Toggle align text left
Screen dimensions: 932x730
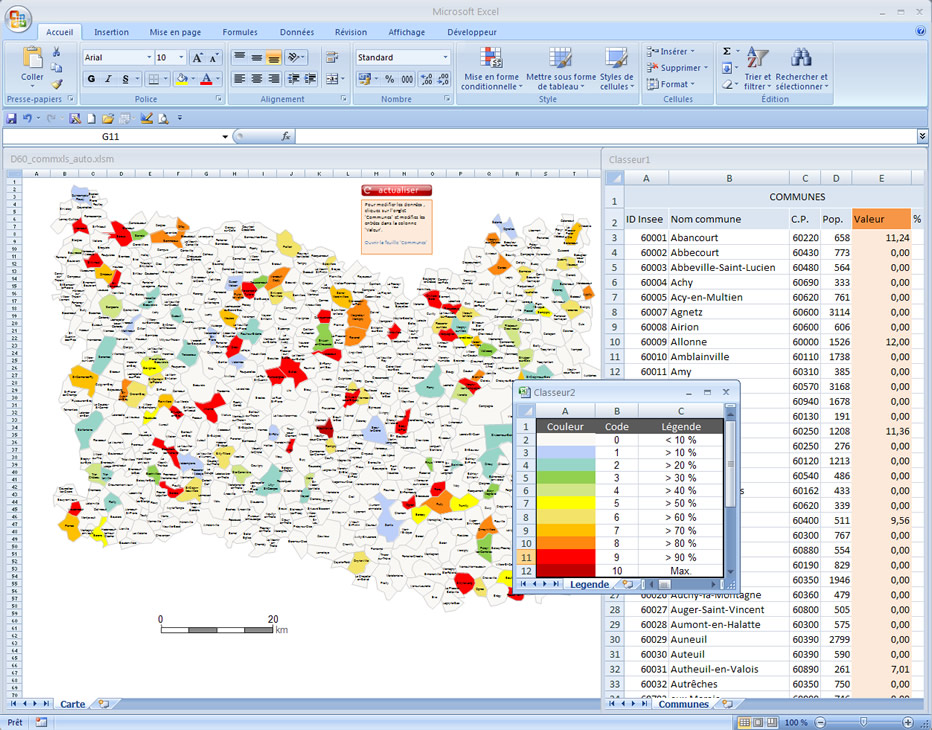(x=240, y=78)
